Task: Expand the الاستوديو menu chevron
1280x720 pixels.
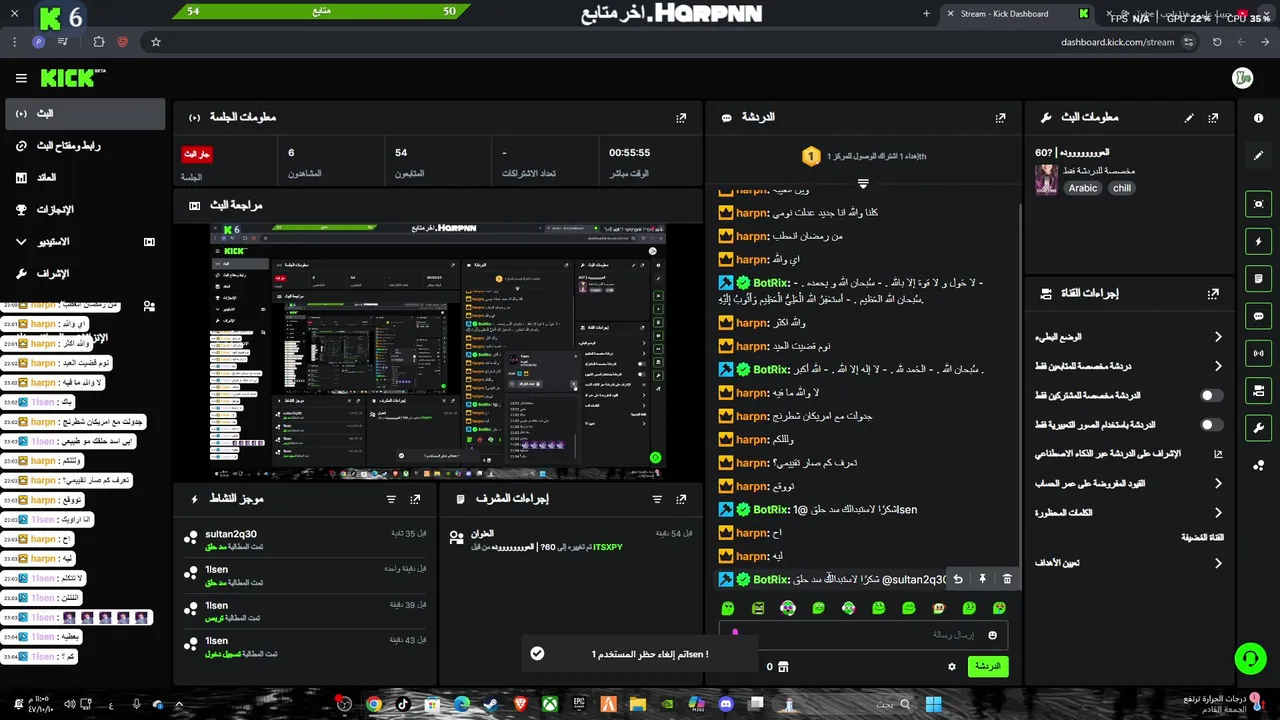Action: pyautogui.click(x=21, y=242)
